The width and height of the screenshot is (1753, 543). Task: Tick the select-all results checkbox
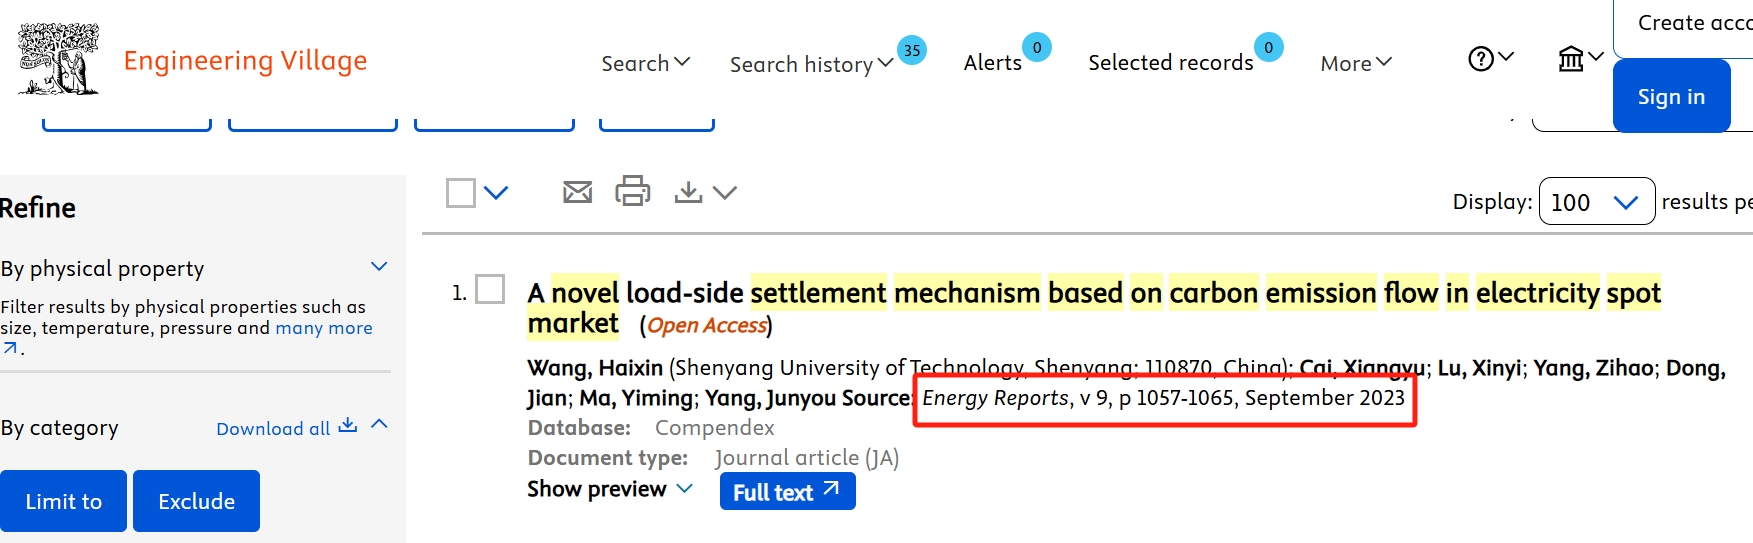461,192
